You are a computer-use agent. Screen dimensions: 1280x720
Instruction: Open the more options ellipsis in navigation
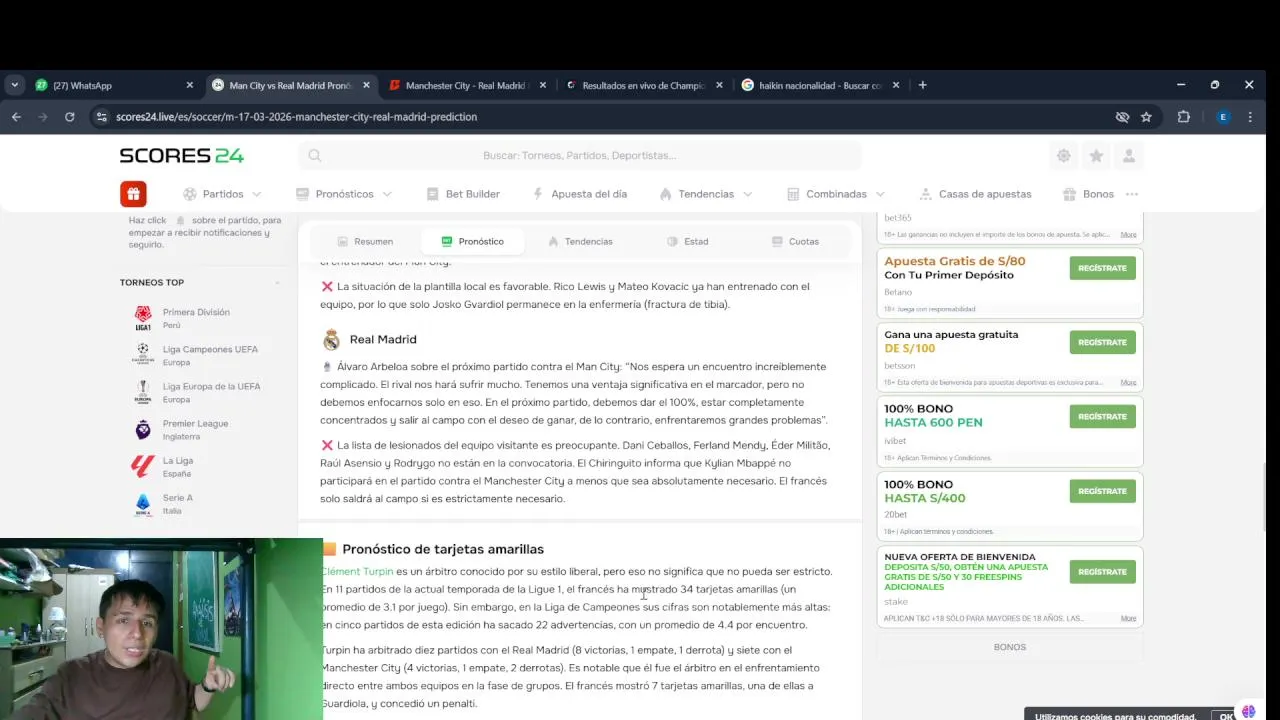(x=1132, y=194)
